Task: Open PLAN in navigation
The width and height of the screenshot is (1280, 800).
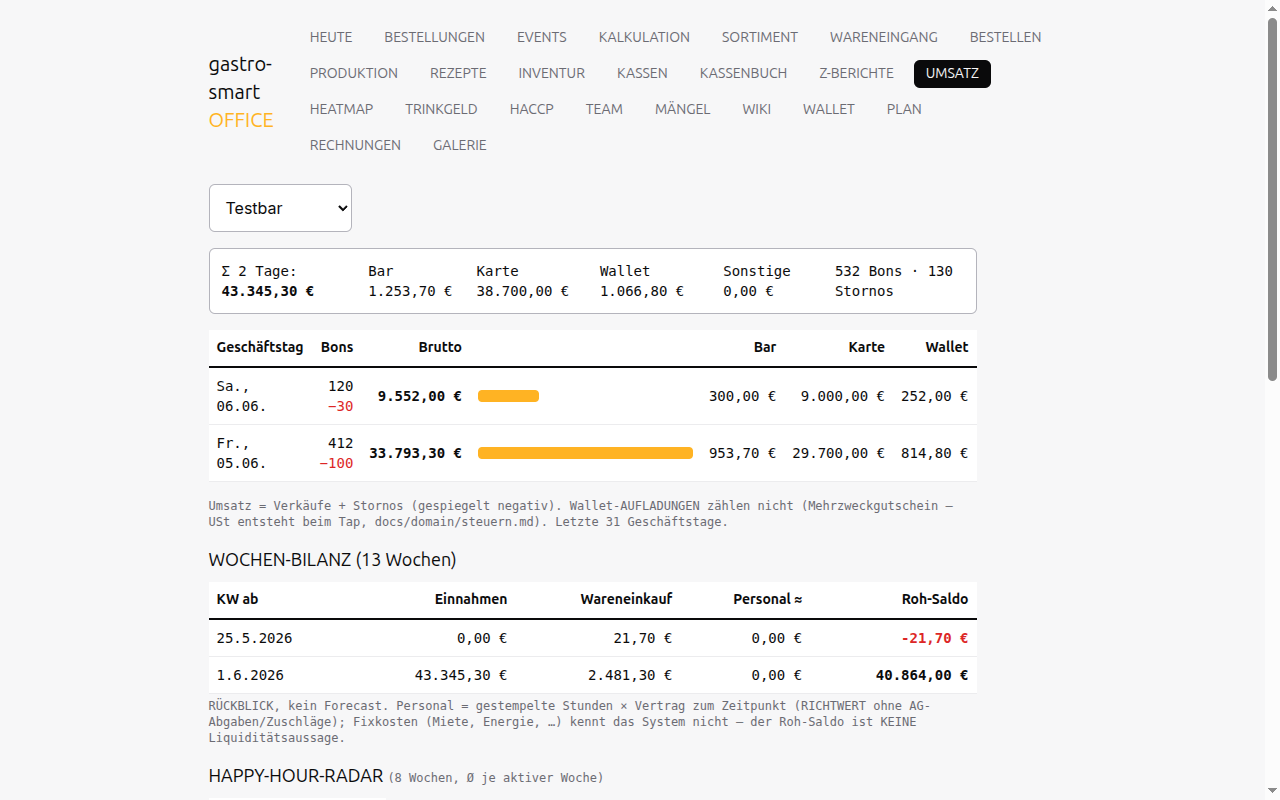Action: point(904,109)
